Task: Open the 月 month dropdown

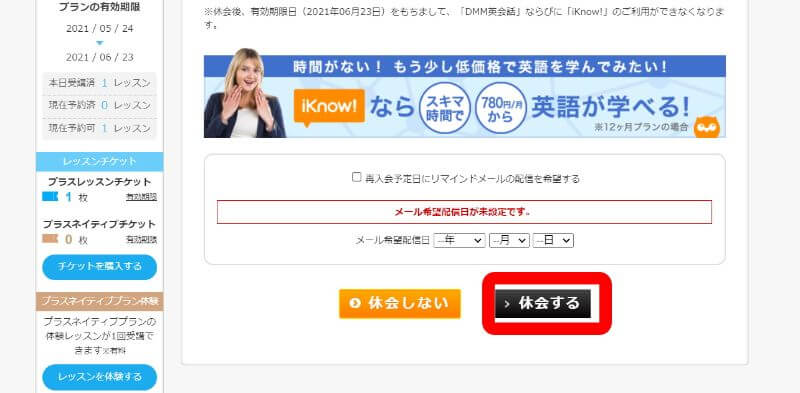Action: pyautogui.click(x=509, y=240)
